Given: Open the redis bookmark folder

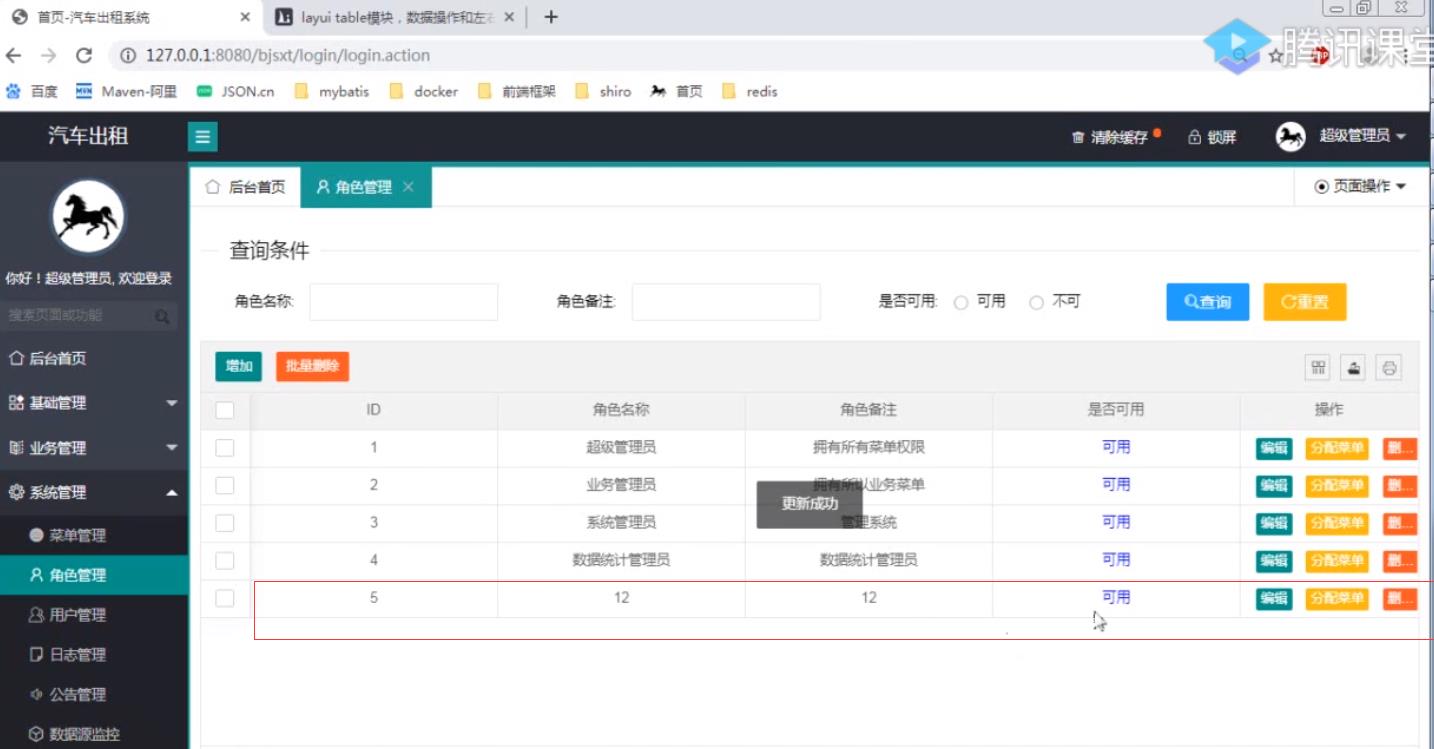Looking at the screenshot, I should click(x=749, y=91).
